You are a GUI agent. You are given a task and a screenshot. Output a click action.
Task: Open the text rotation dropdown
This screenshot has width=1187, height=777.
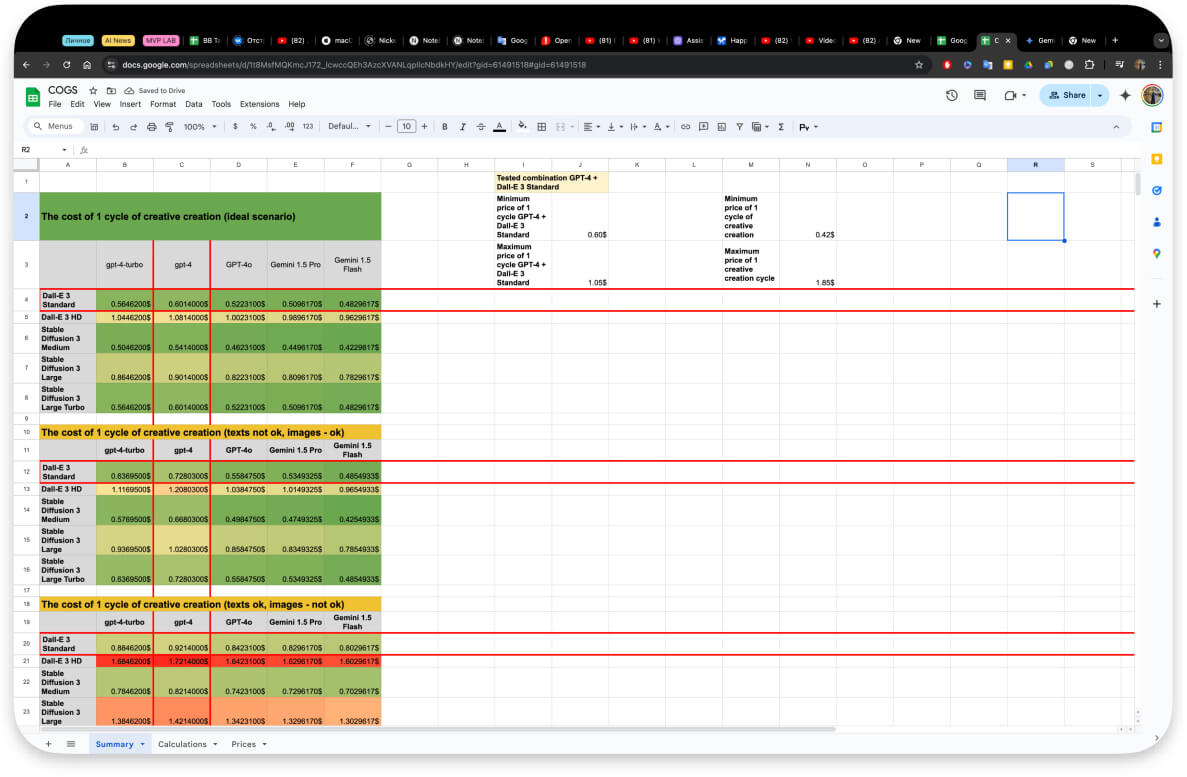click(661, 127)
